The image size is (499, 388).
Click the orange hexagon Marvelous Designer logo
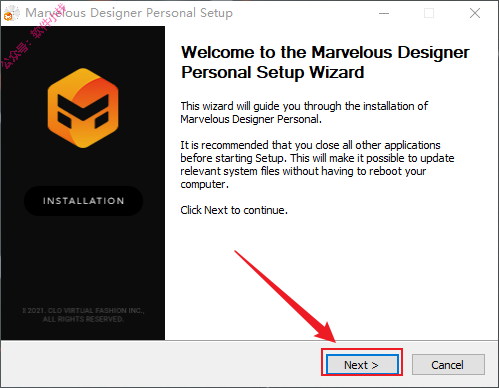[83, 108]
